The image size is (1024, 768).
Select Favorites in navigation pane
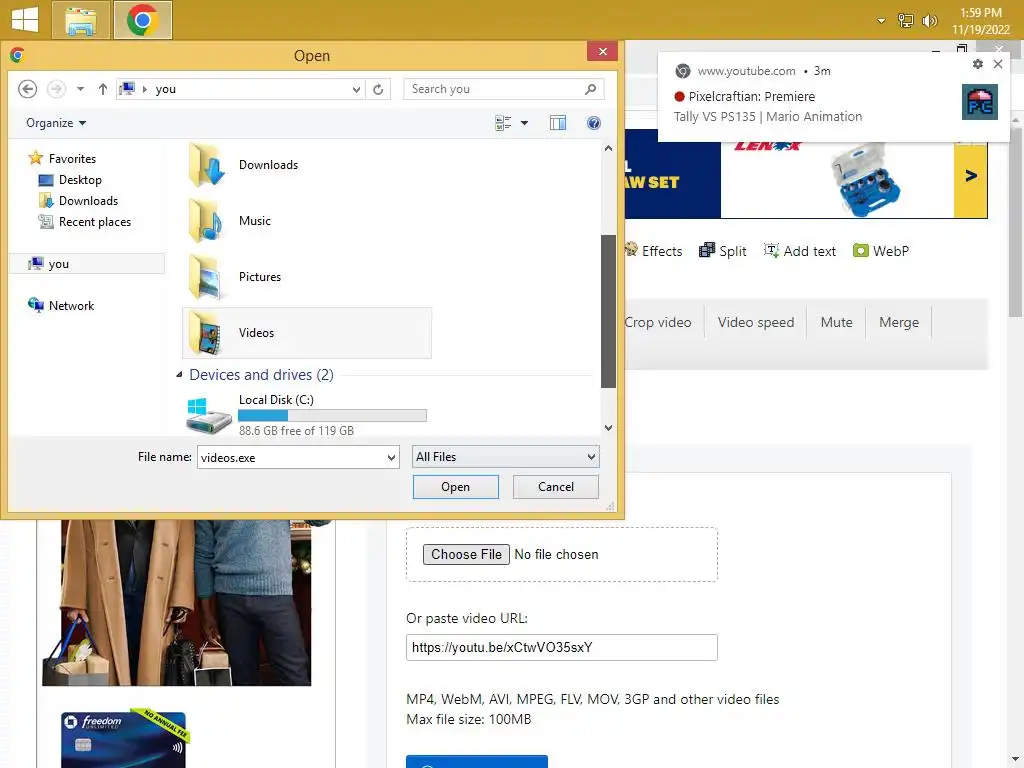pyautogui.click(x=63, y=159)
